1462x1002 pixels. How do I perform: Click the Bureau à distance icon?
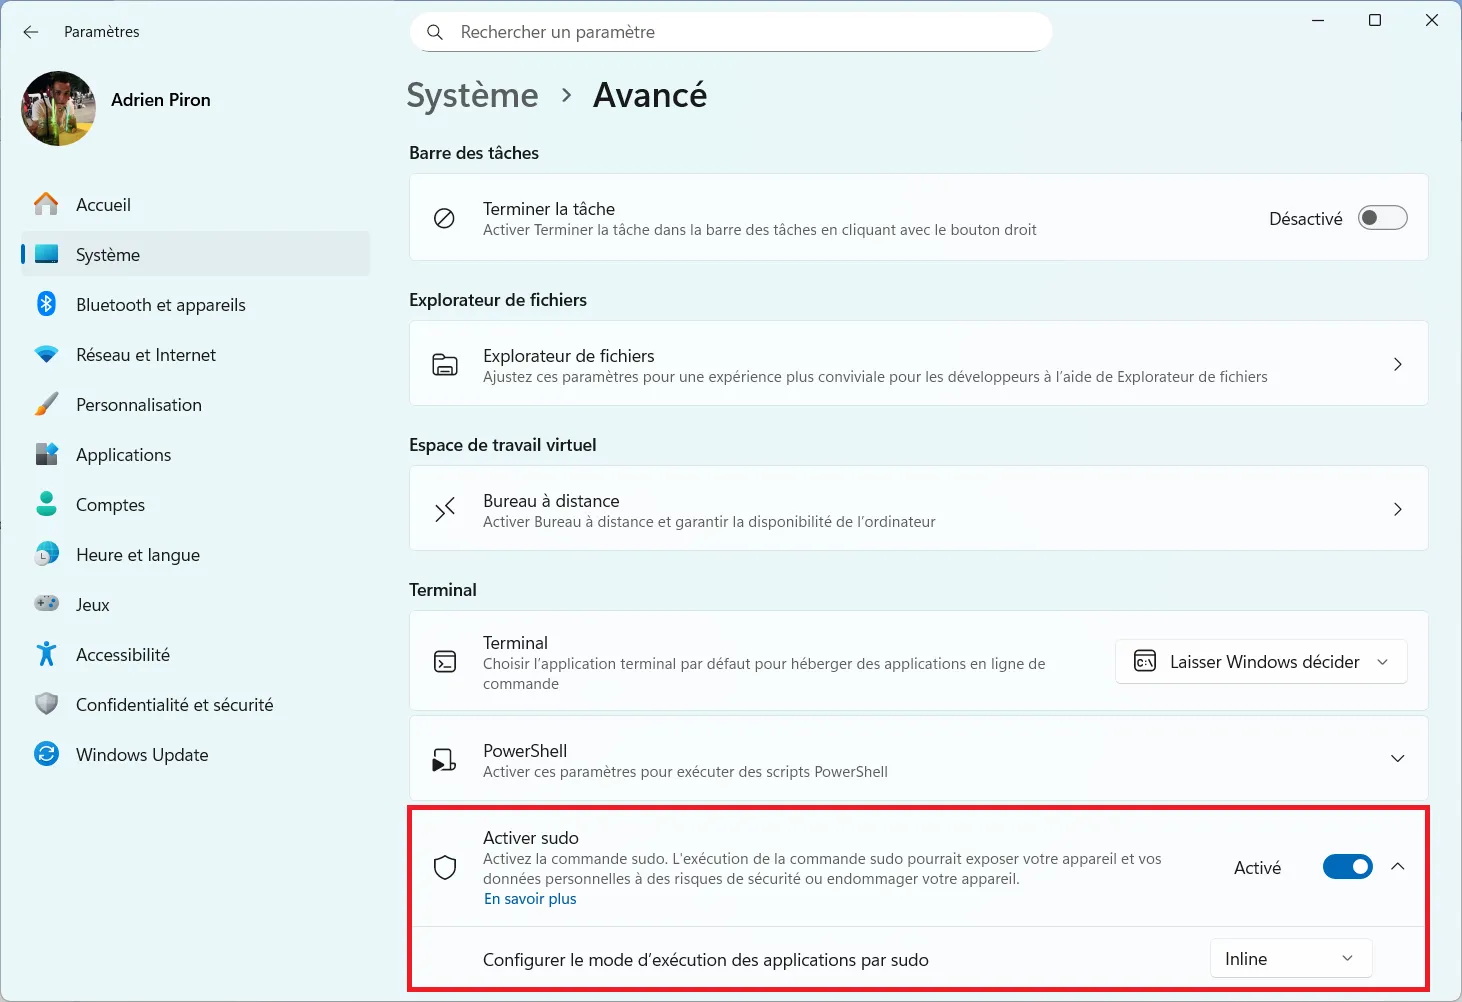coord(445,509)
